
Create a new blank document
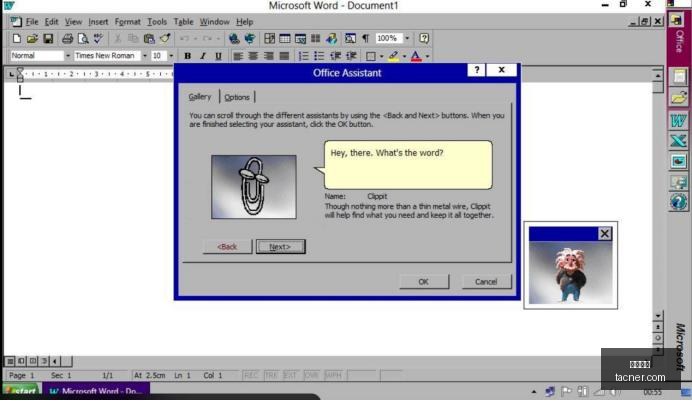[x=16, y=38]
